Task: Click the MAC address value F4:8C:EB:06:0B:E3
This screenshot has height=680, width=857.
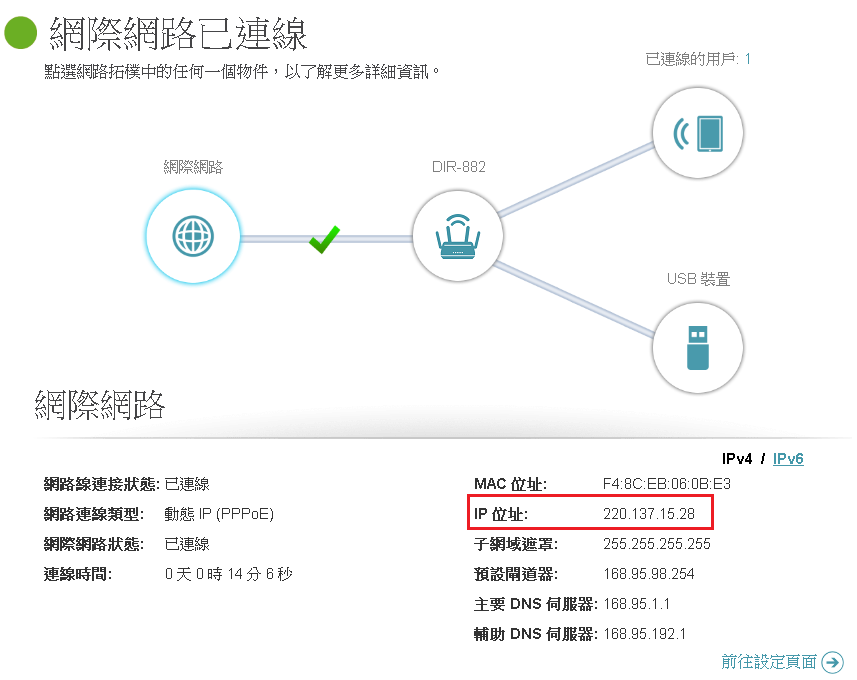Action: (x=667, y=485)
